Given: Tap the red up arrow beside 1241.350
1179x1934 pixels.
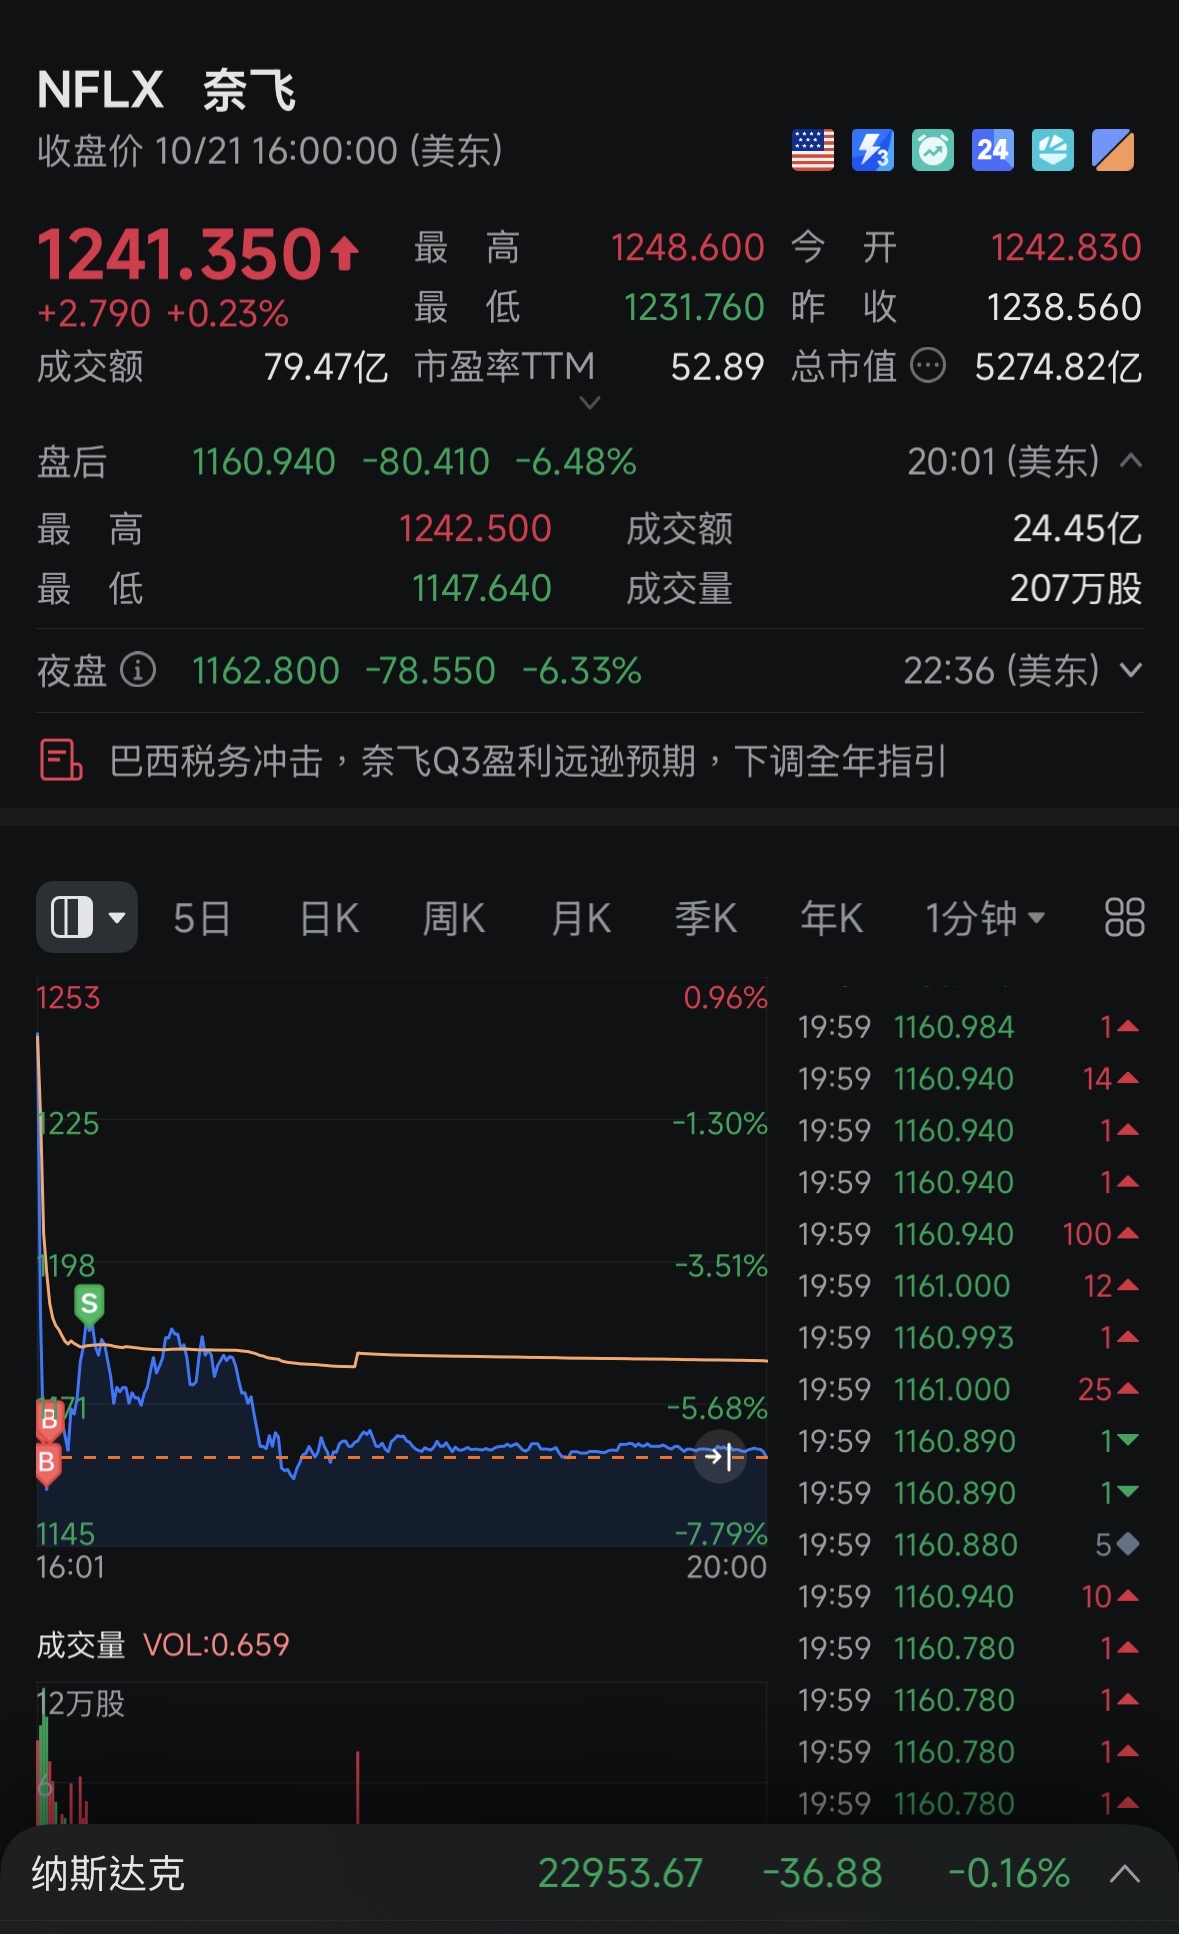Looking at the screenshot, I should [345, 253].
